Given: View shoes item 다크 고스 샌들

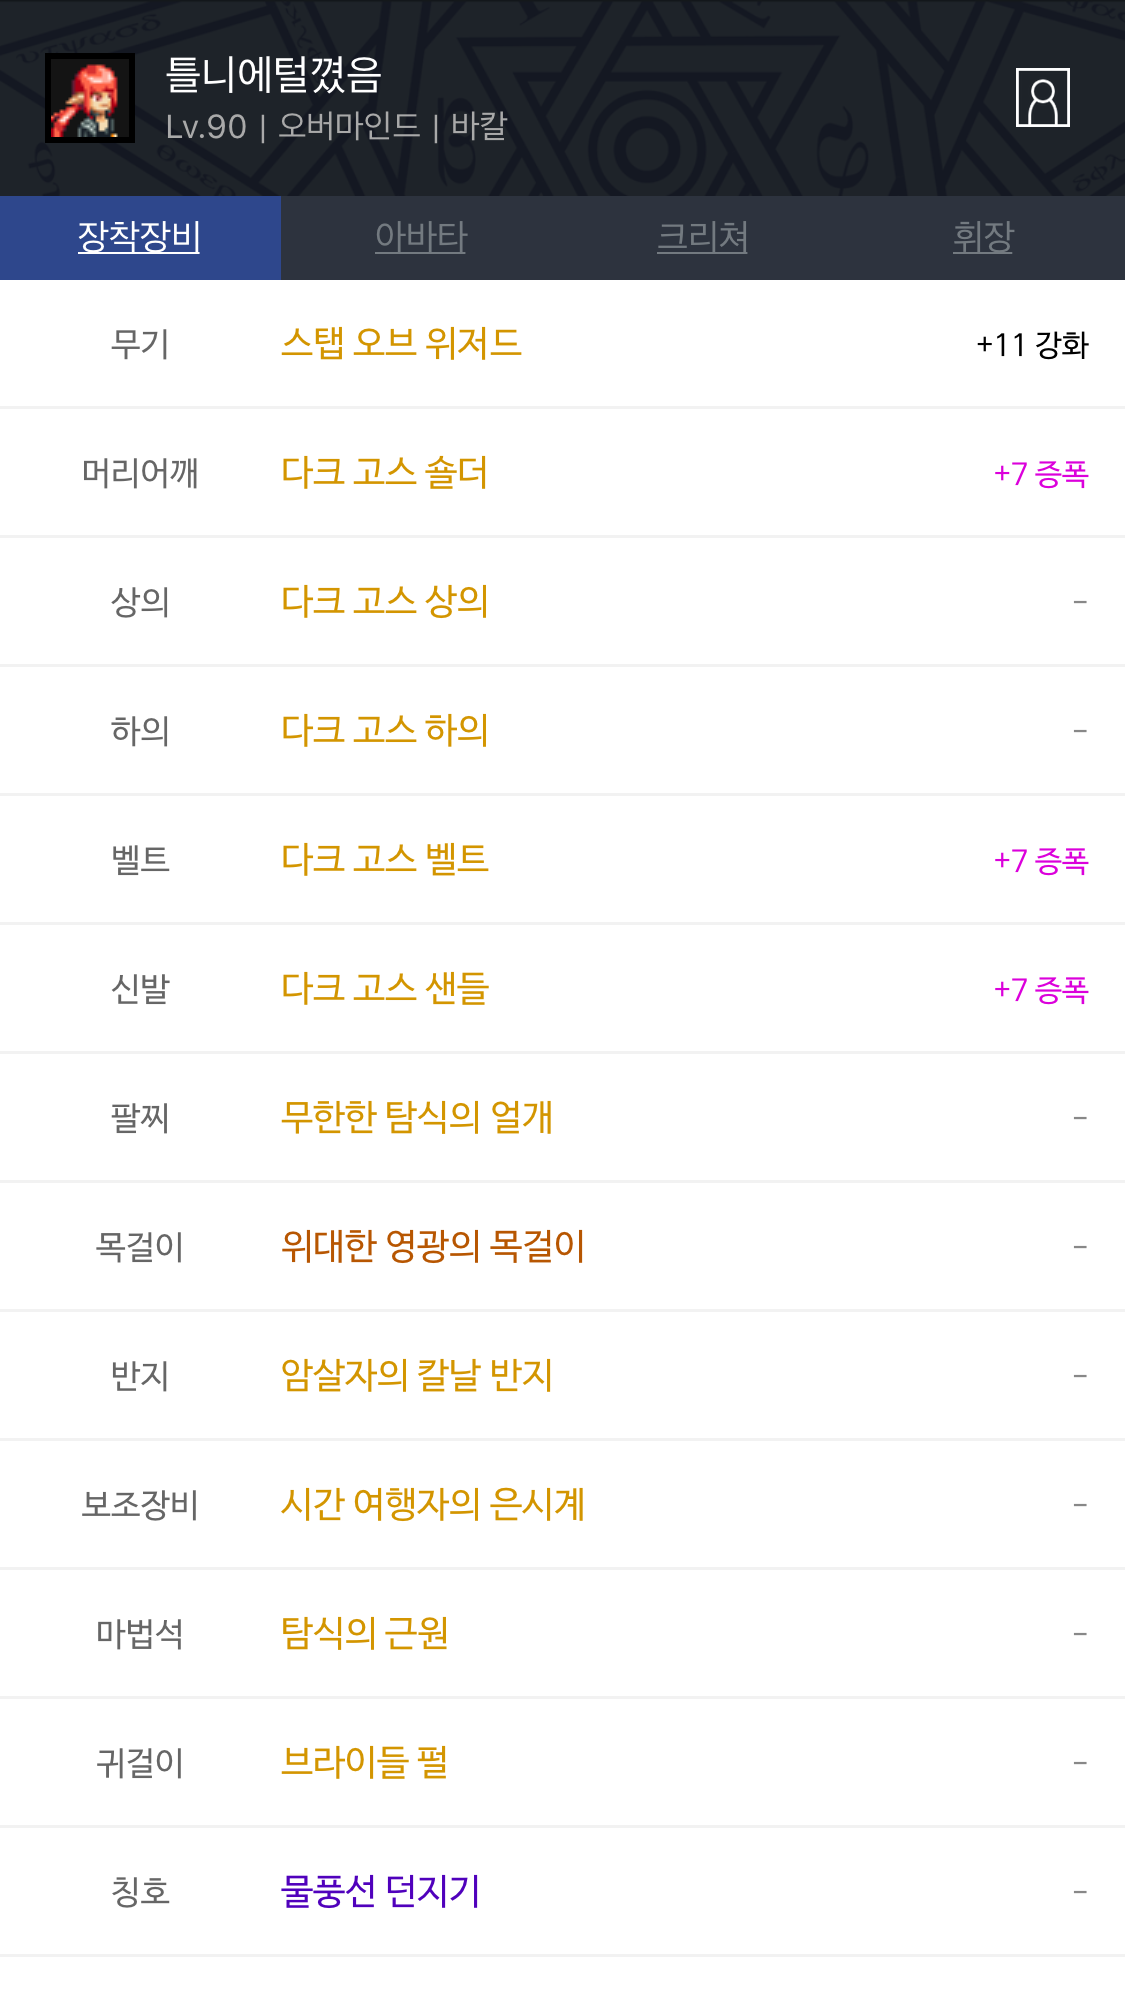Looking at the screenshot, I should [x=385, y=989].
